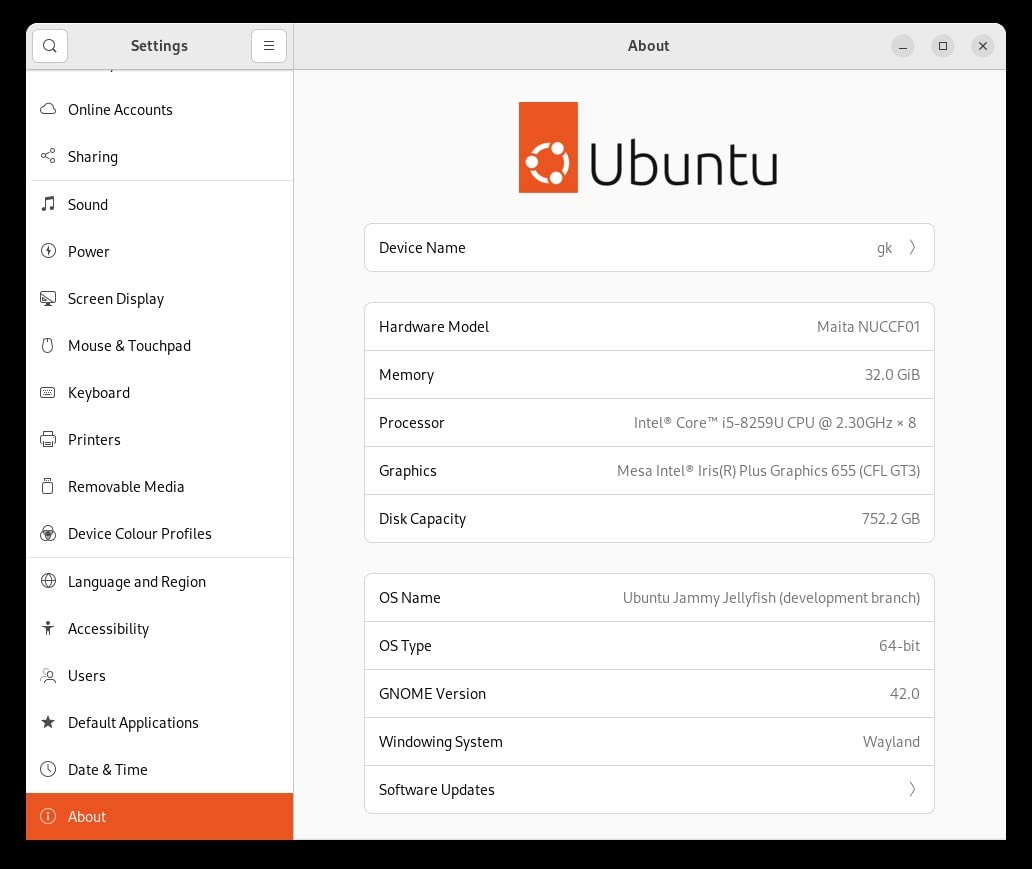
Task: Select Device Colour Profiles label
Action: tap(140, 534)
